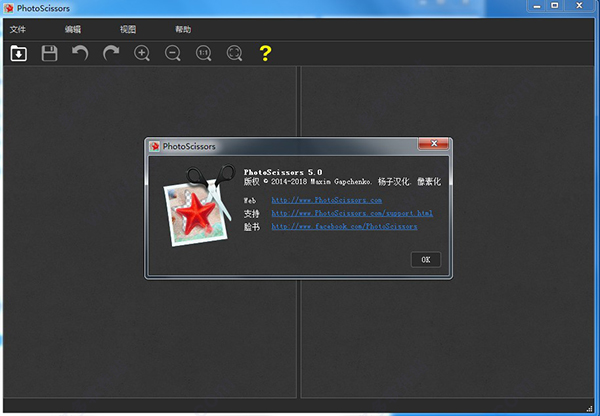
Task: Maximize the main PhotoScissors window
Action: 554,6
